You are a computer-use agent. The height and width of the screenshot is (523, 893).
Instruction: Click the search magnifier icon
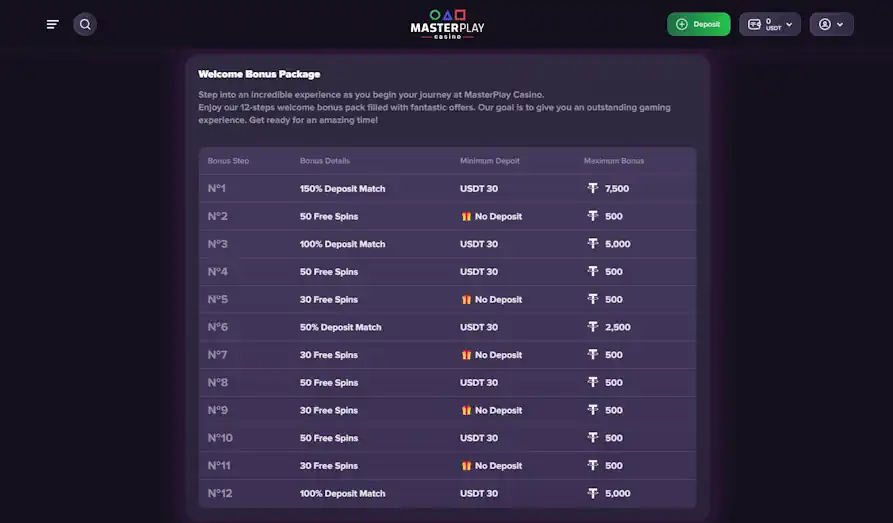[85, 24]
